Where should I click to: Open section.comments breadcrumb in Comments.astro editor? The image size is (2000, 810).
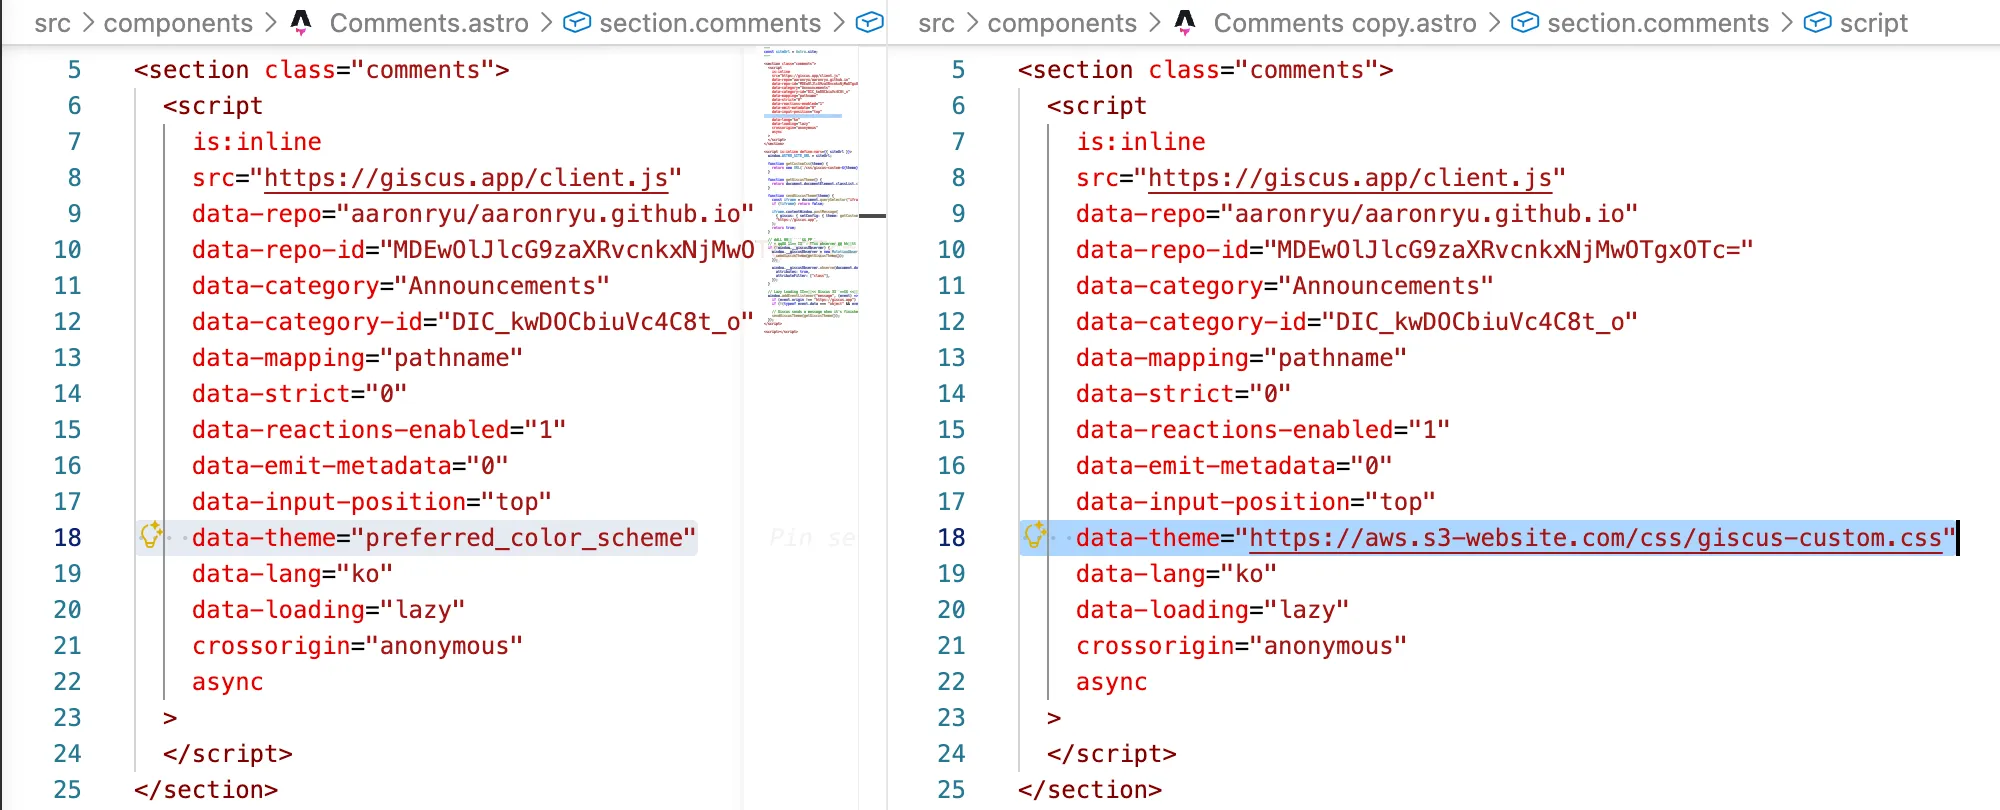710,23
